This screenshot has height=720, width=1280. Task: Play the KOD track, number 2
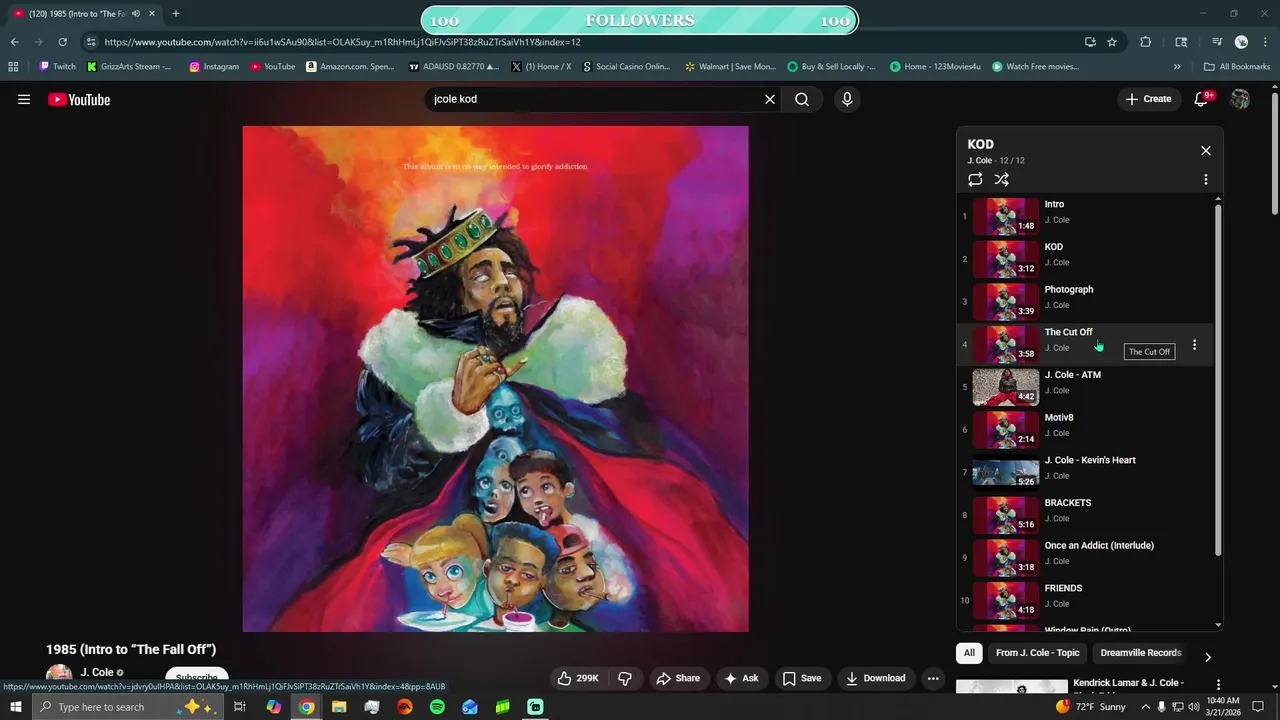pos(1085,259)
